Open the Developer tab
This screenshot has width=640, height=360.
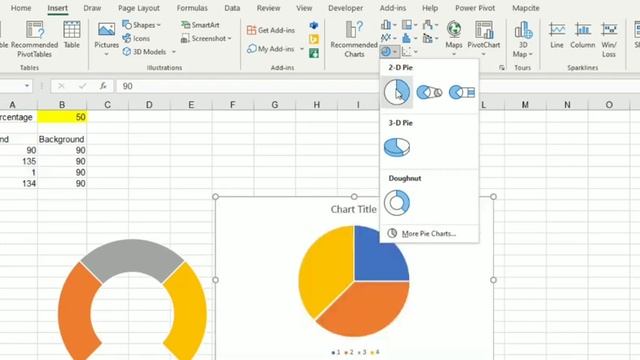(345, 8)
